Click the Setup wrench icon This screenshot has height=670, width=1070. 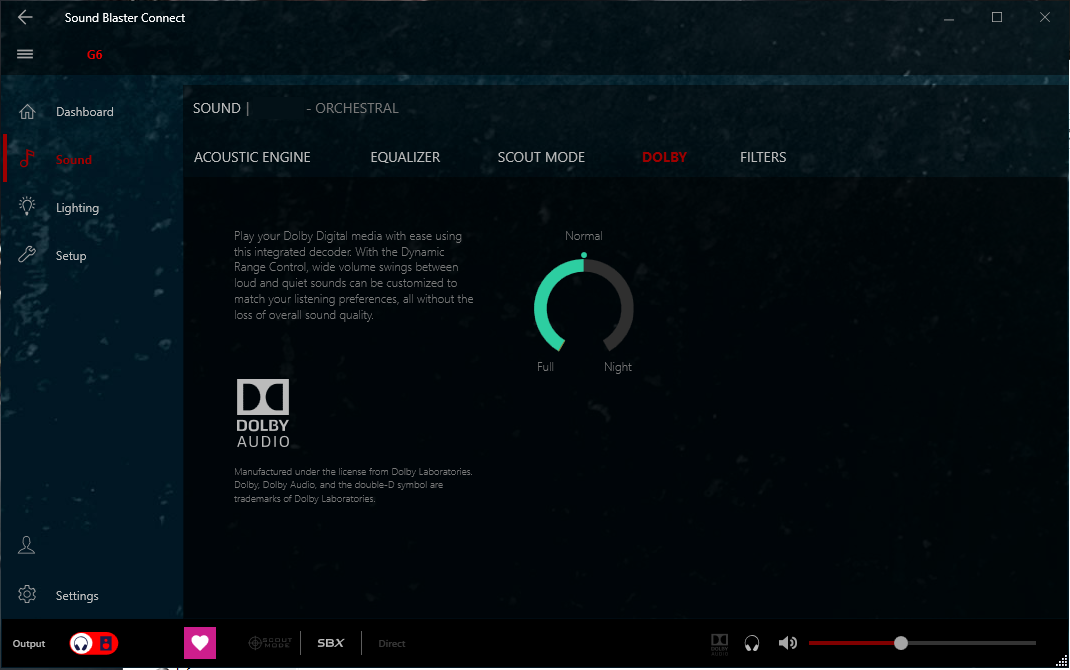pos(27,254)
